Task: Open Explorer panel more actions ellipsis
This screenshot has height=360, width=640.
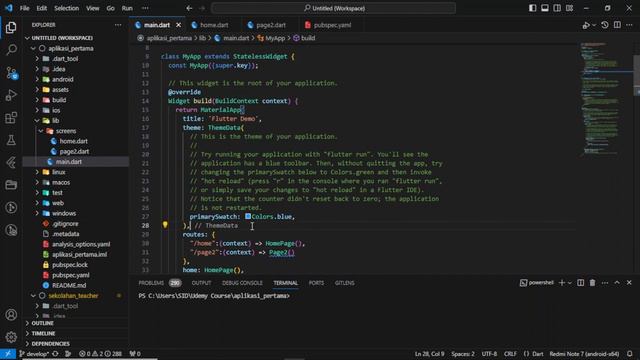Action: [x=118, y=25]
